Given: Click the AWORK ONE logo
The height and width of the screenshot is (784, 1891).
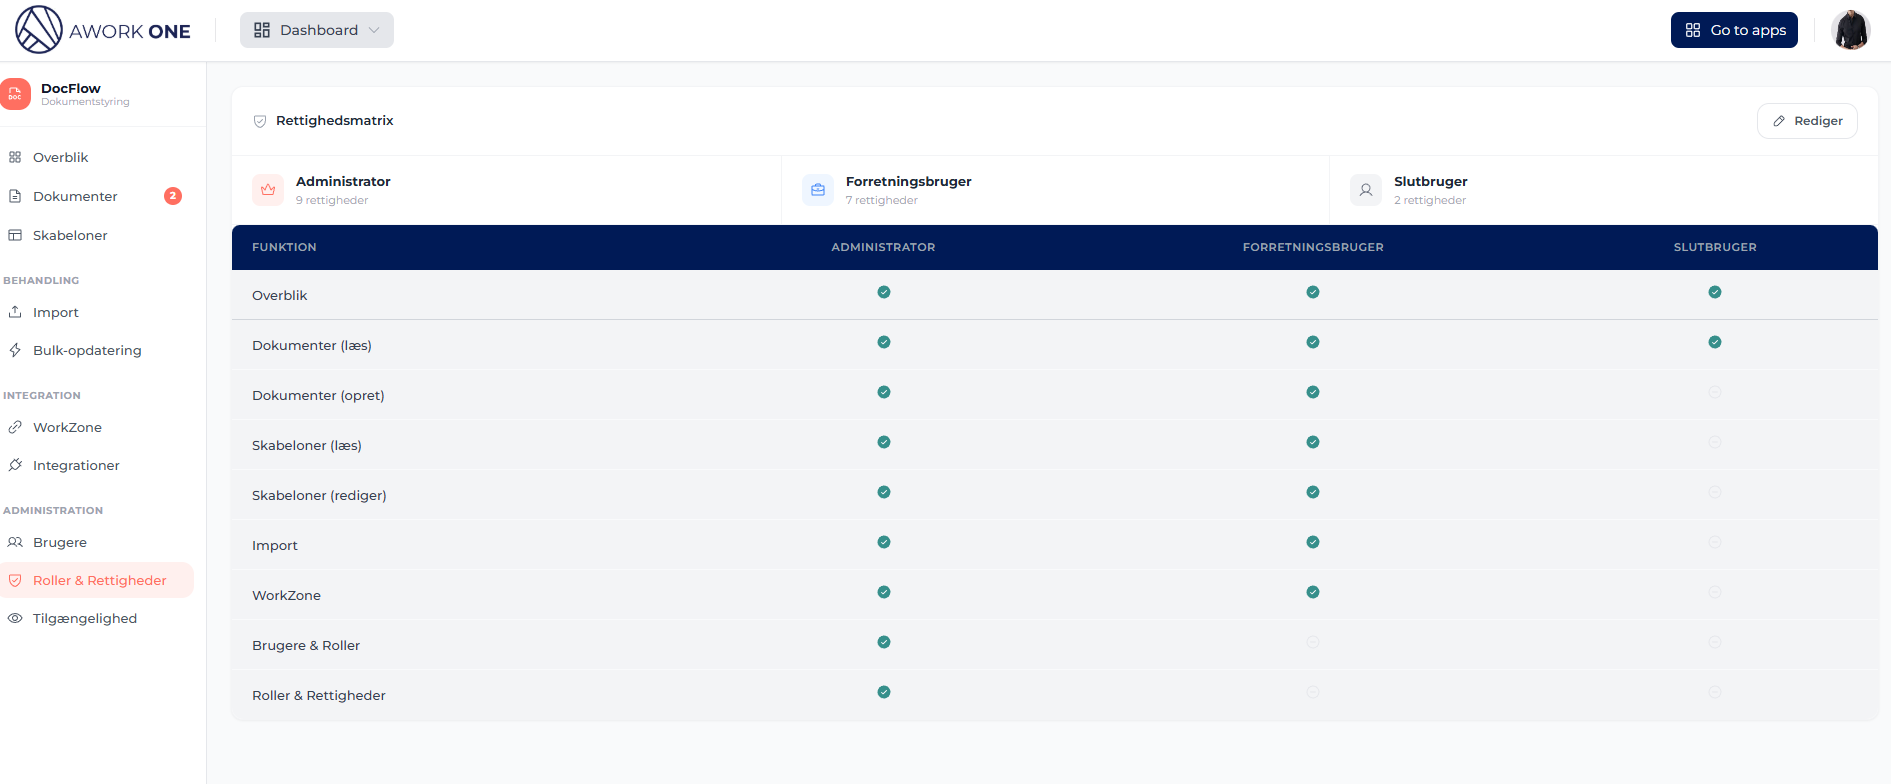Looking at the screenshot, I should 102,30.
